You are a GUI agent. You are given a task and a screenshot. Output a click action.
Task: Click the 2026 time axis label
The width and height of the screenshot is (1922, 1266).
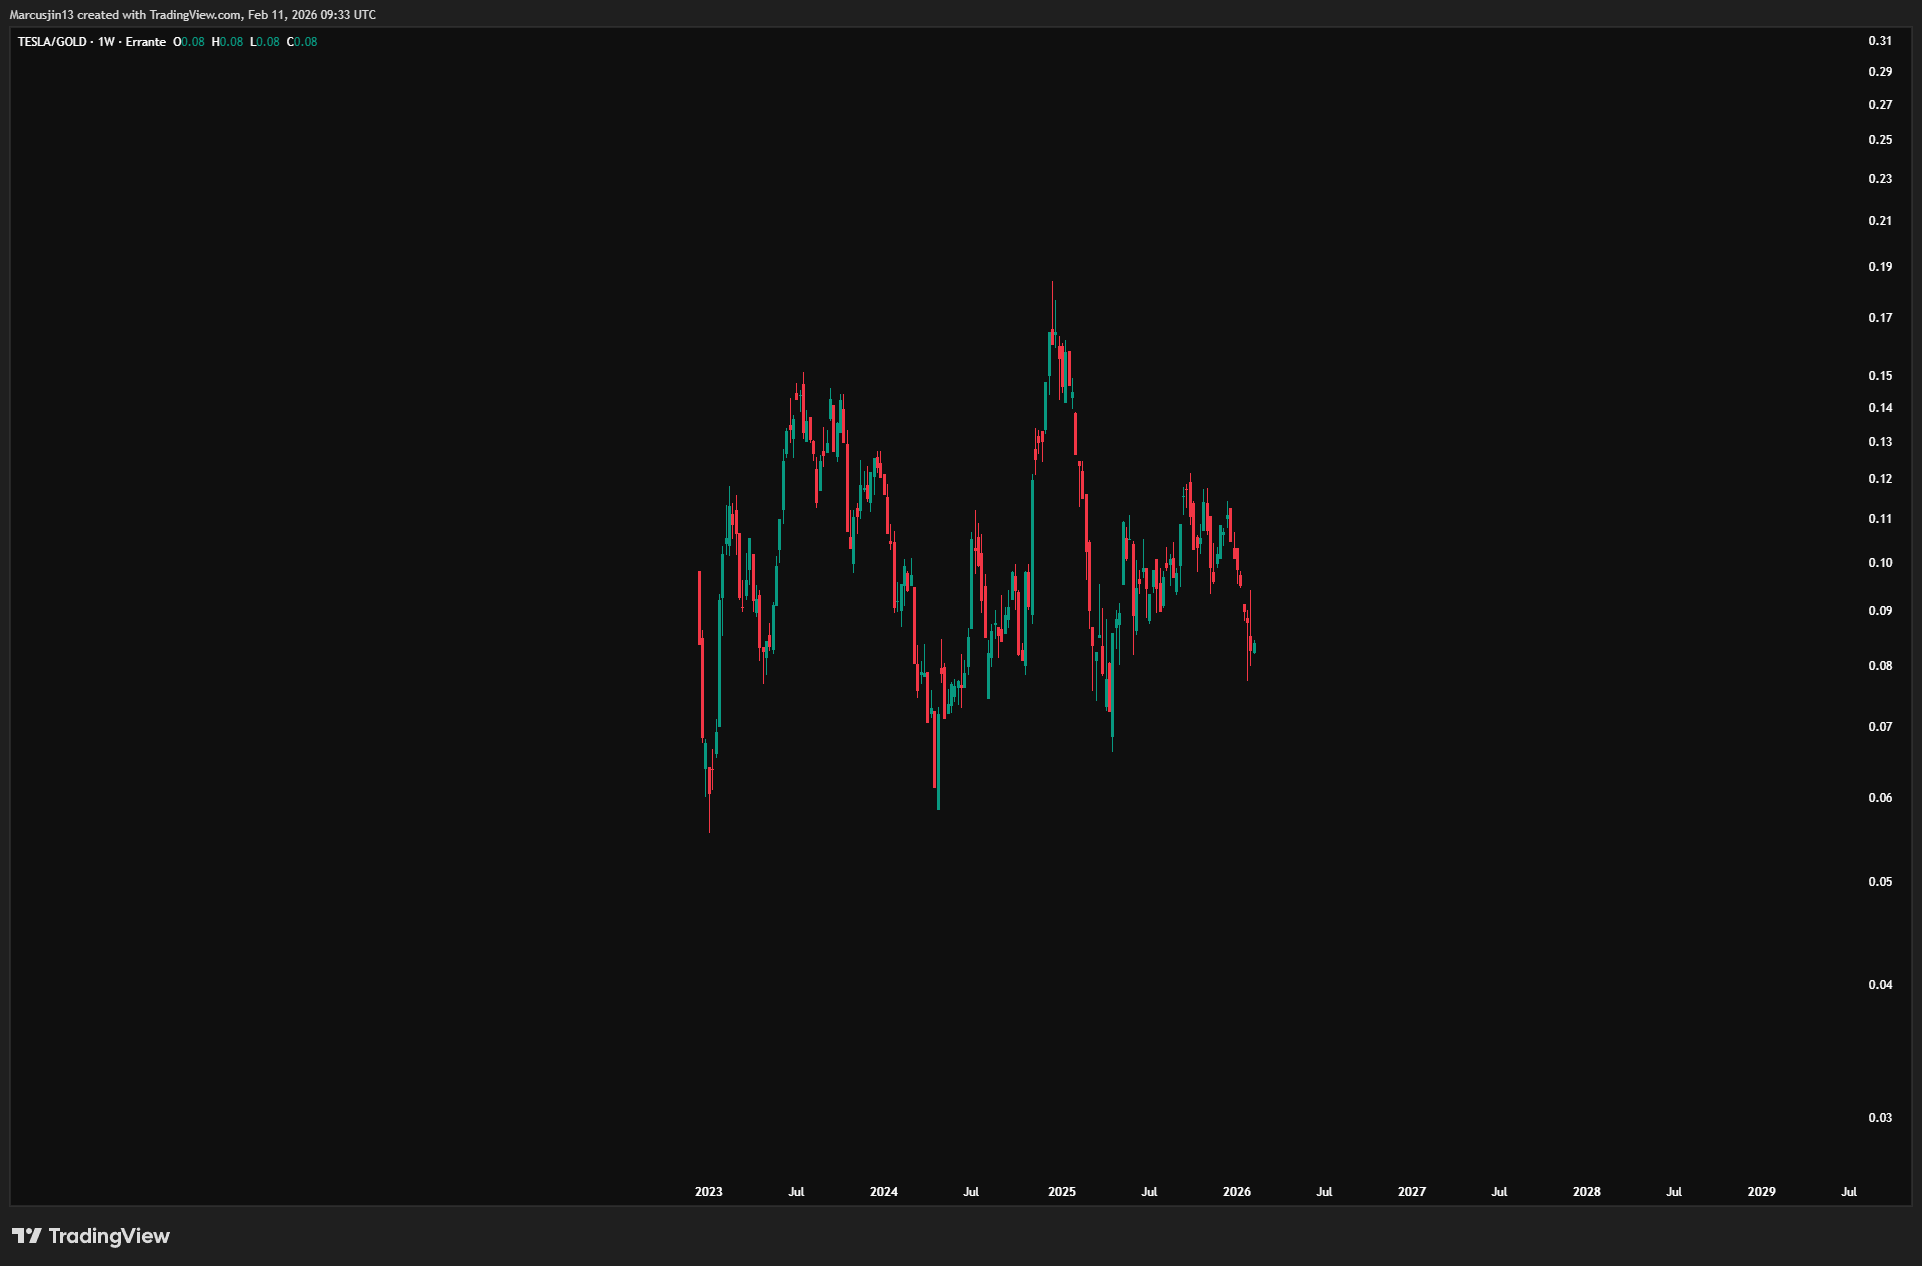click(1237, 1192)
